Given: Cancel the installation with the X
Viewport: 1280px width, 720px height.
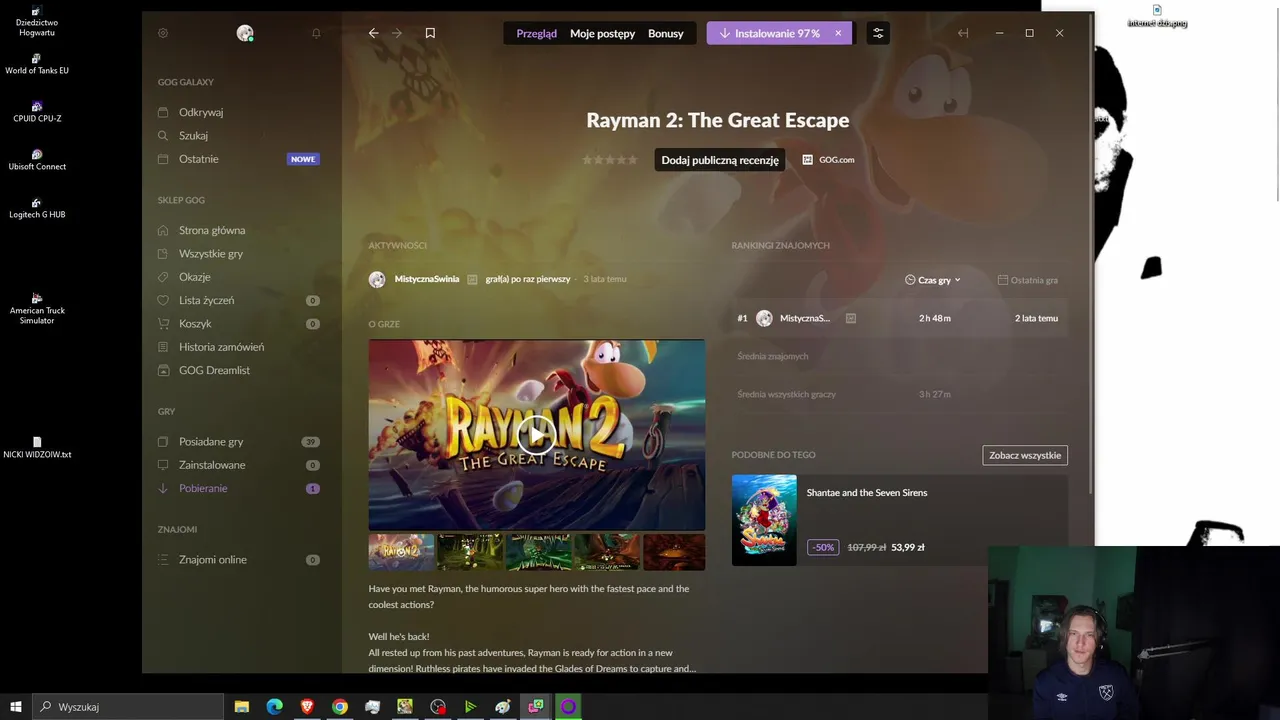Looking at the screenshot, I should [x=838, y=33].
